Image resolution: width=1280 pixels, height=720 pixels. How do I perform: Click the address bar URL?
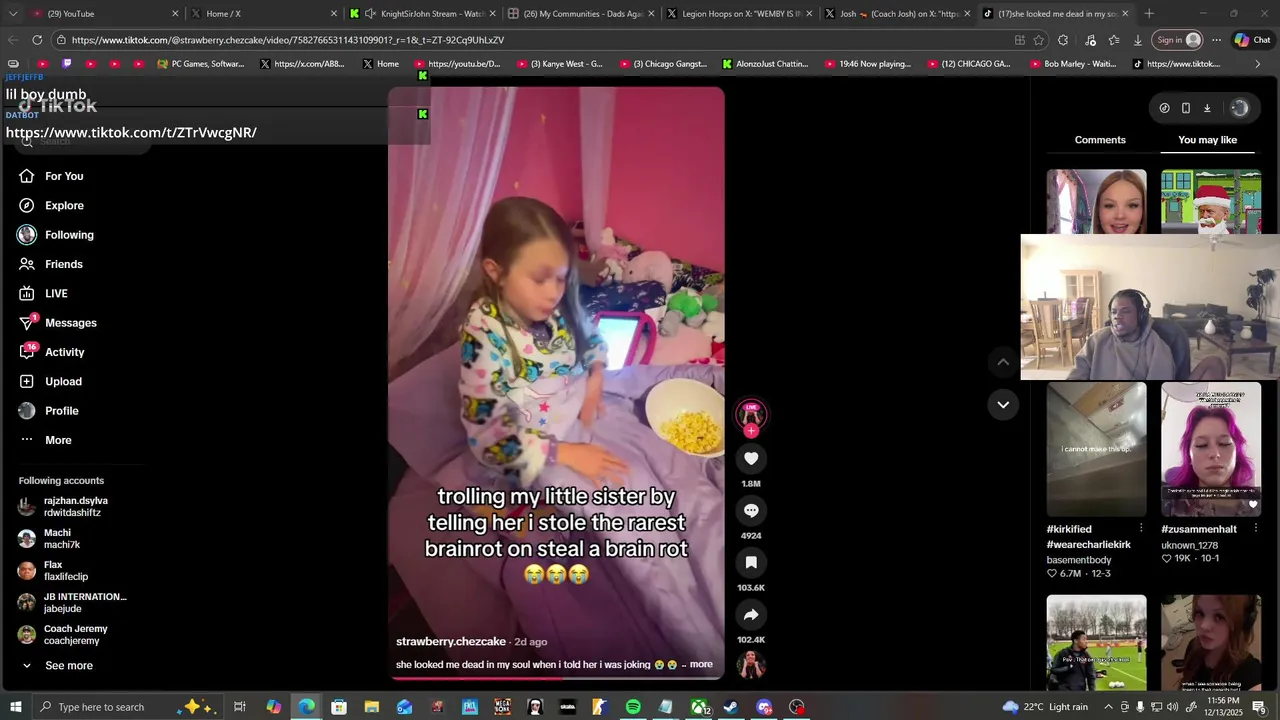287,40
